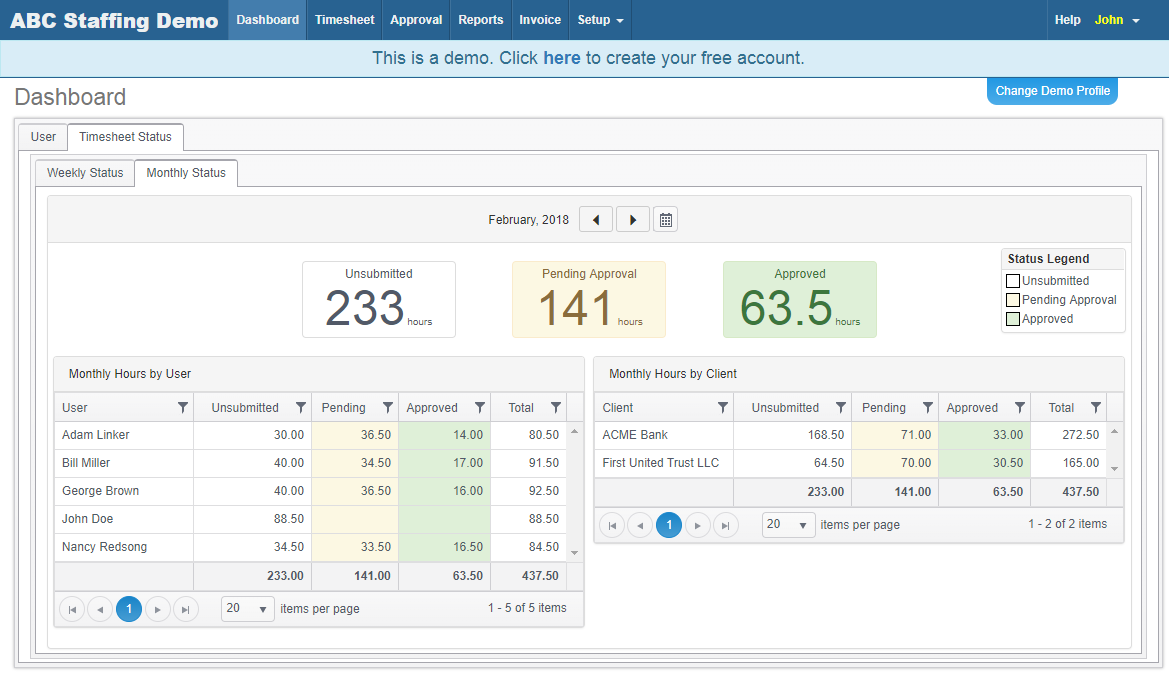1169x675 pixels.
Task: Go to next month arrow button
Action: pos(633,220)
